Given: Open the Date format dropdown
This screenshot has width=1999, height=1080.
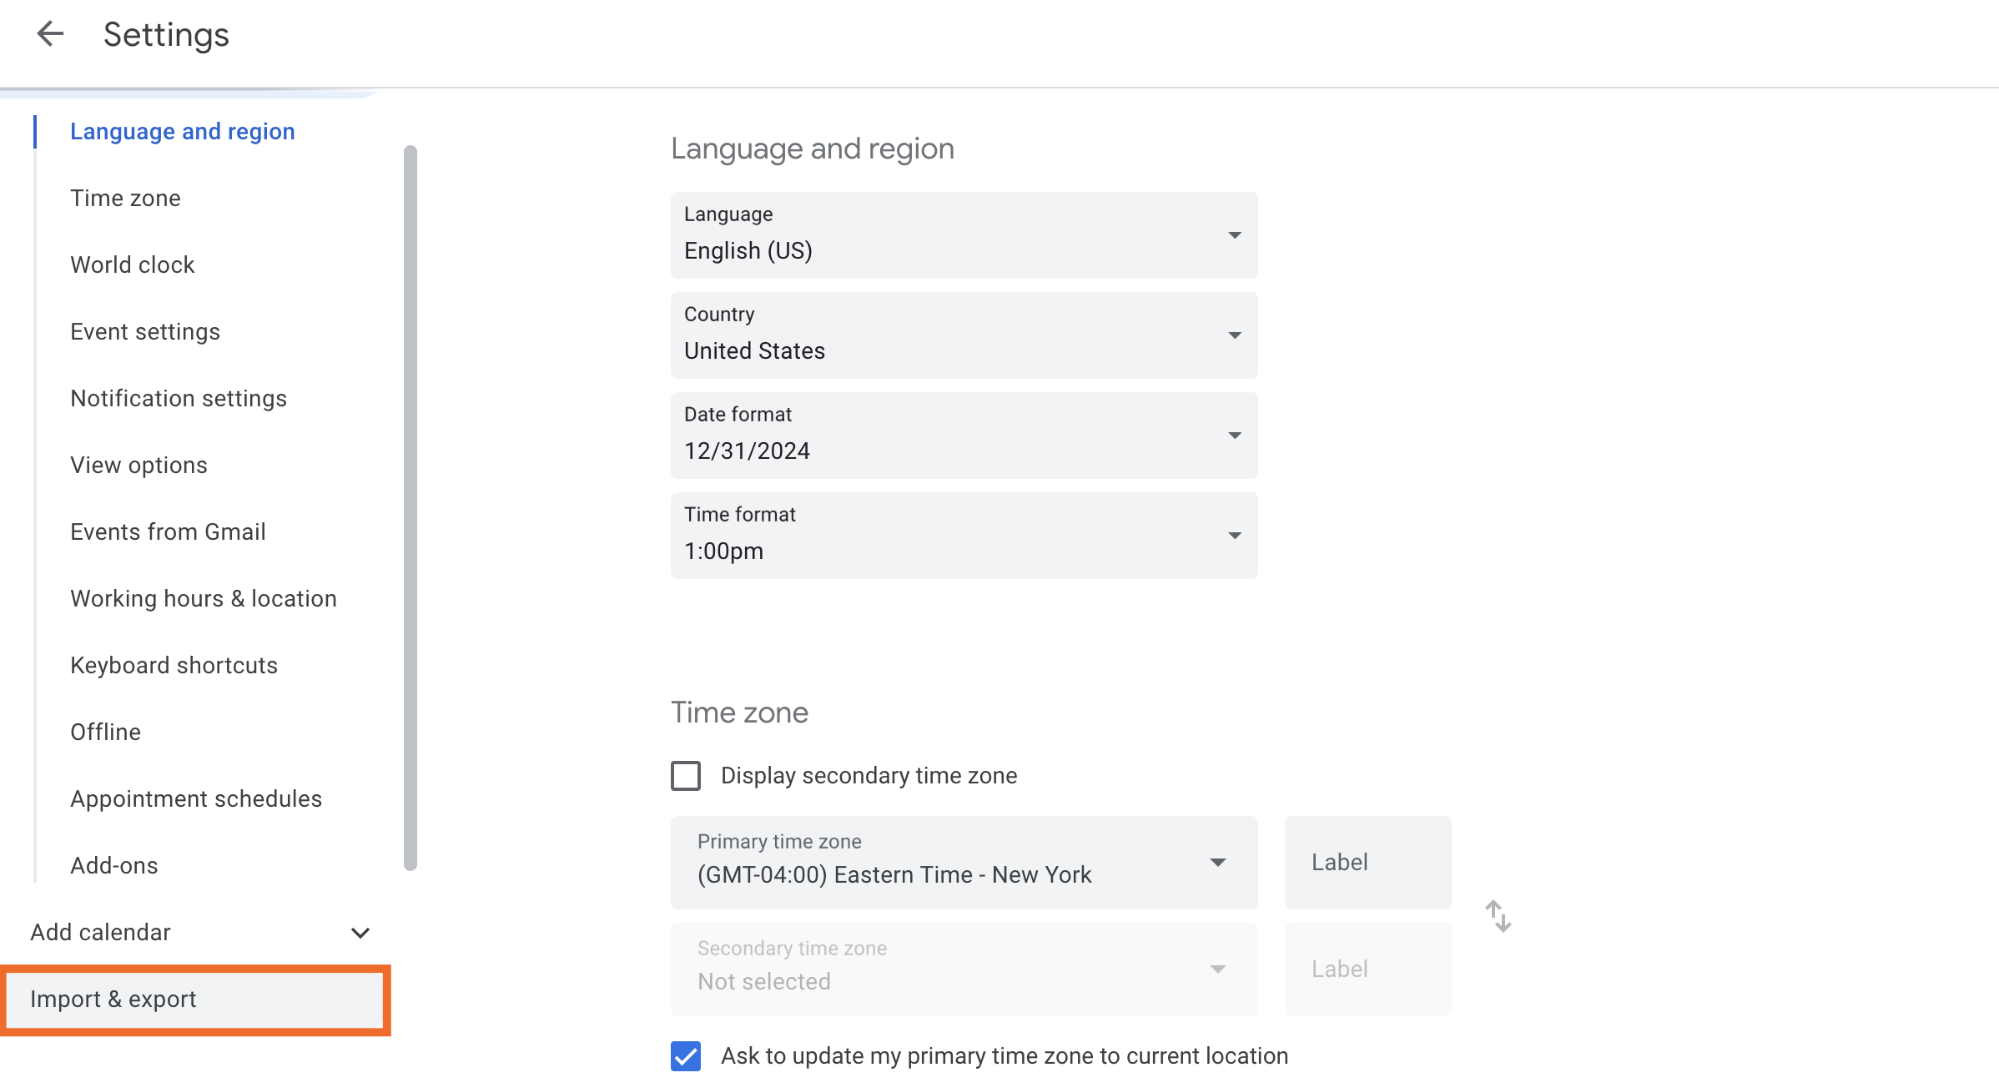Looking at the screenshot, I should [x=962, y=436].
